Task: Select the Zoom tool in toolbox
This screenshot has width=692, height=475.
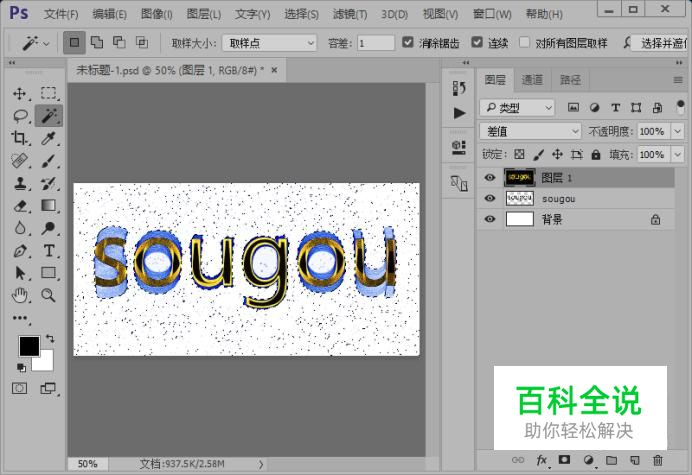Action: click(x=48, y=295)
